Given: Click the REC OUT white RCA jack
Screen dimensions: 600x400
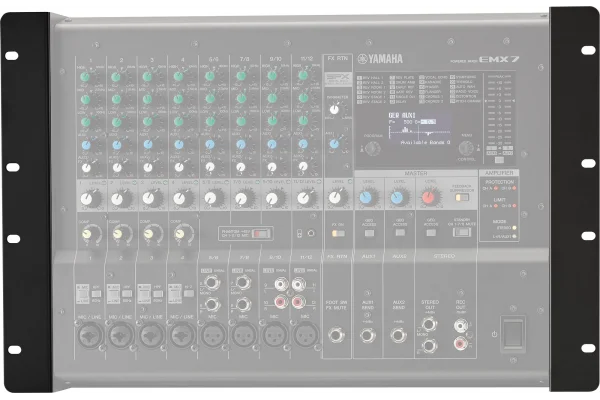Looking at the screenshot, I should 461,326.
